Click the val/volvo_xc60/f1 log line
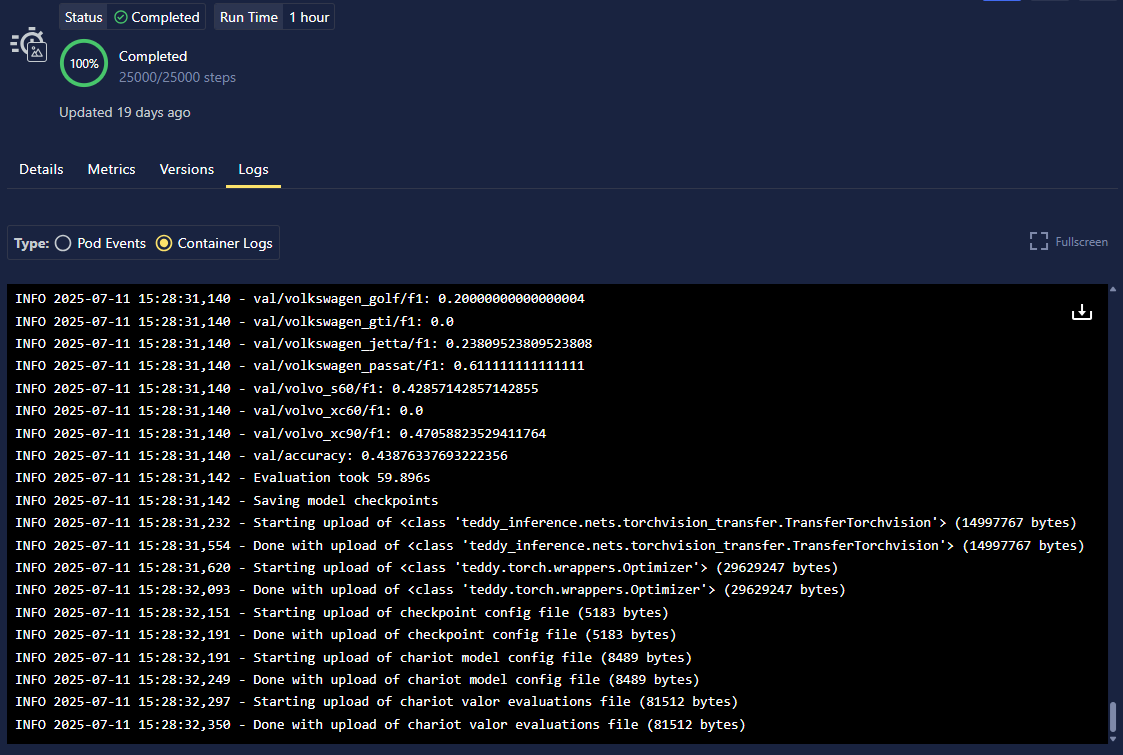 click(x=219, y=411)
